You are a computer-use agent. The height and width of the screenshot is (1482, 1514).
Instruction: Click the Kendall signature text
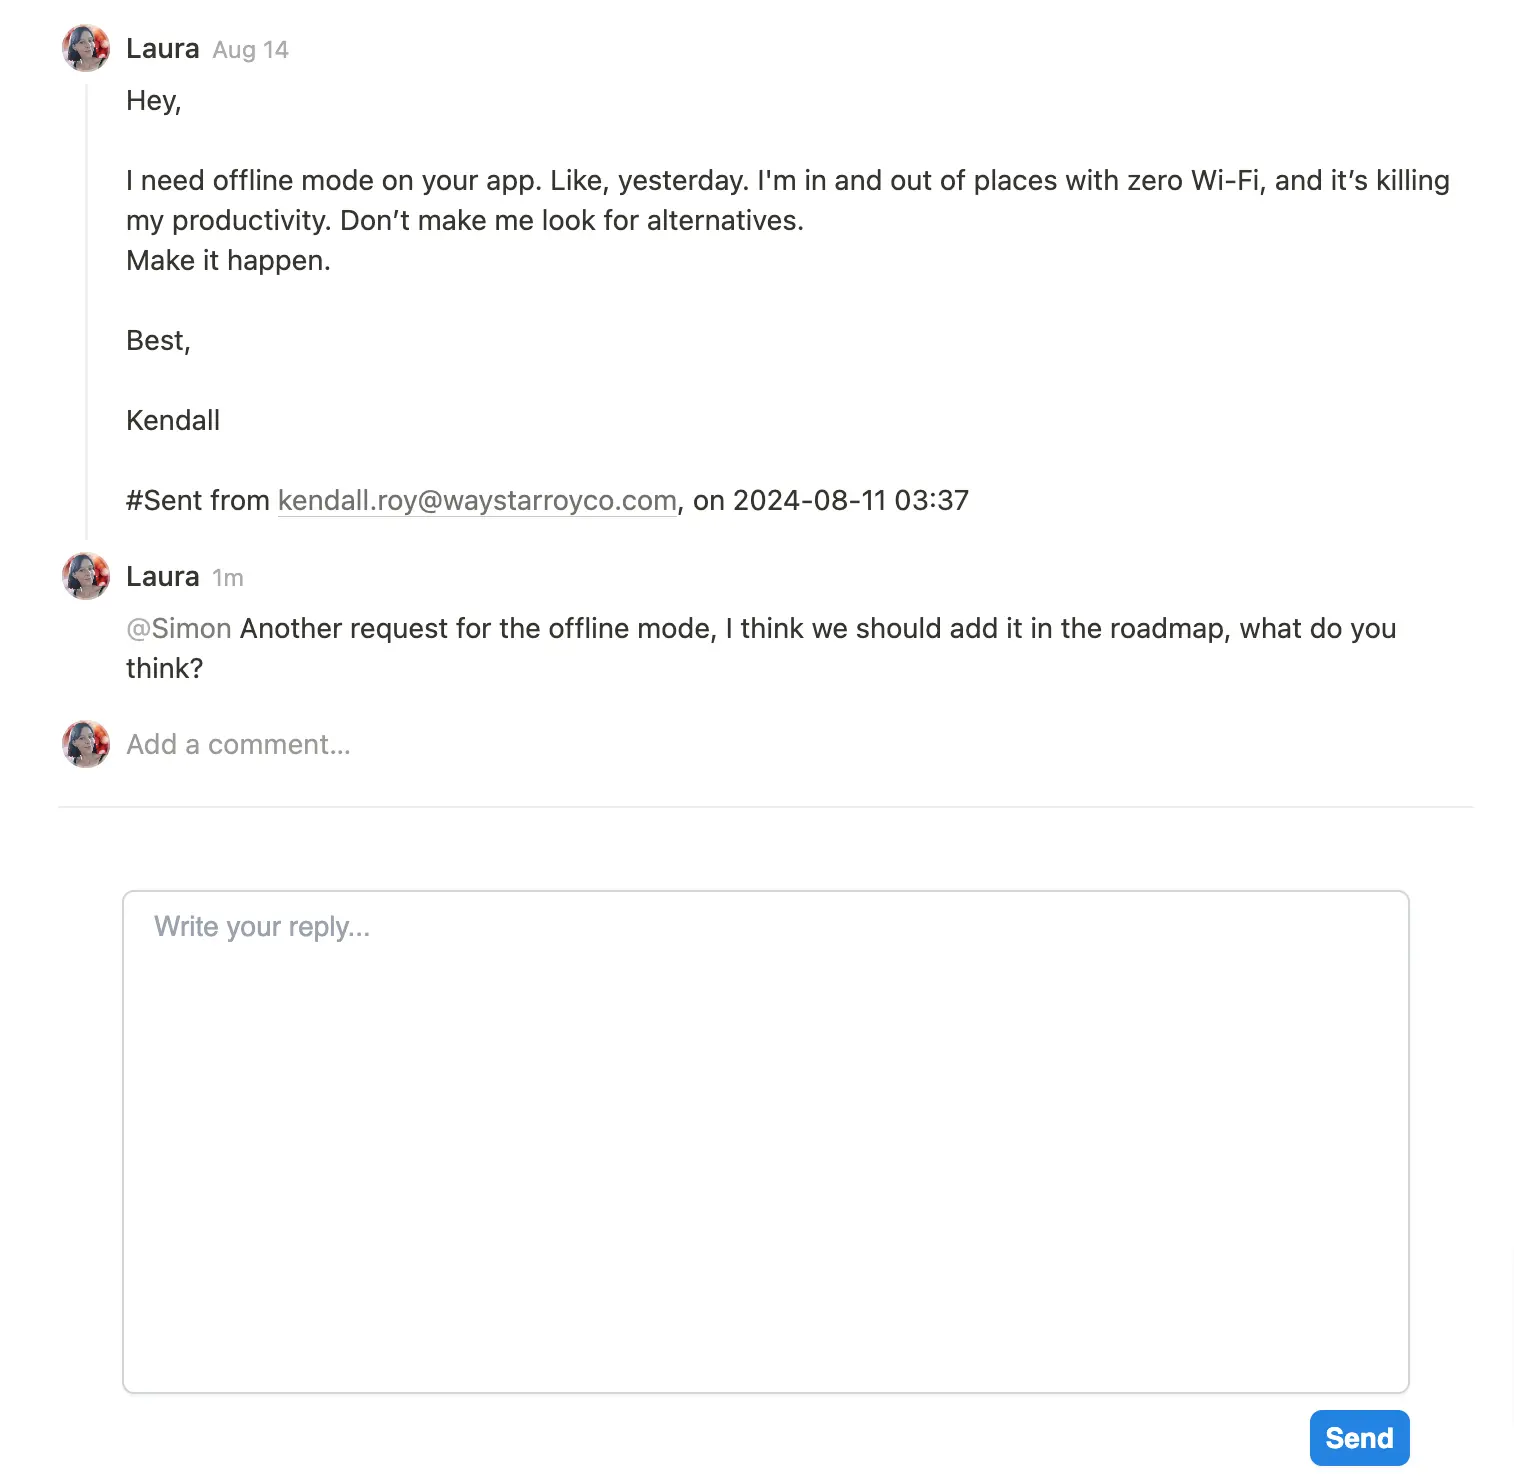(x=173, y=420)
